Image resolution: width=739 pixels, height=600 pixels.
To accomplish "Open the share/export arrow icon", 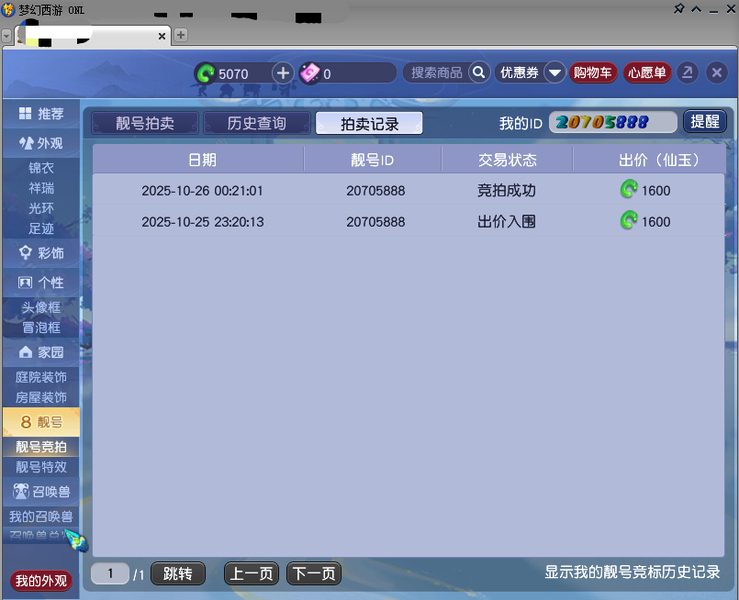I will coord(687,73).
